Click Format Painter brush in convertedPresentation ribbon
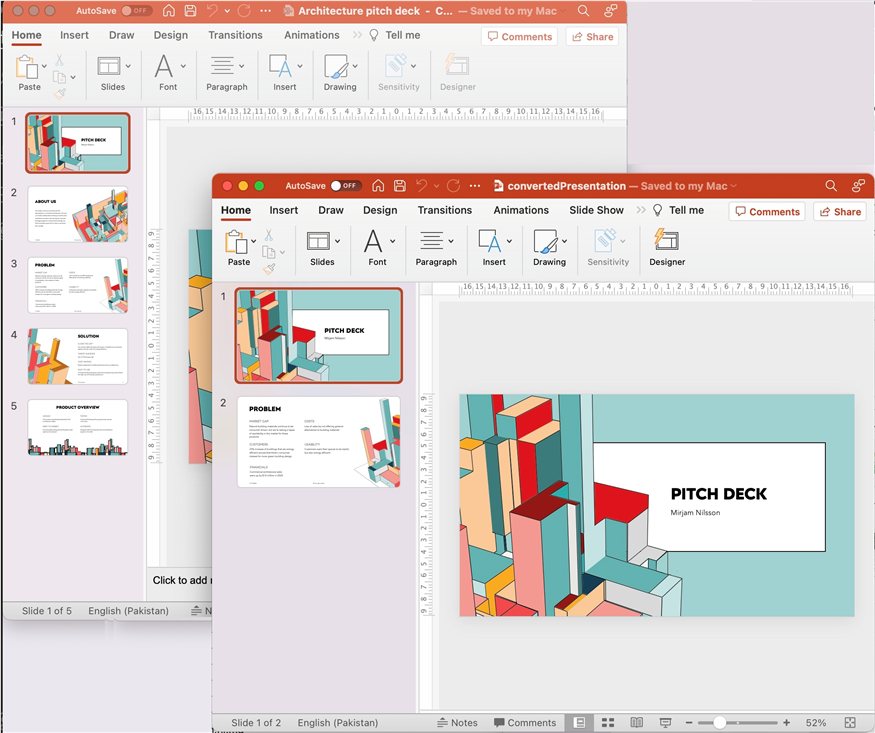 [x=269, y=268]
